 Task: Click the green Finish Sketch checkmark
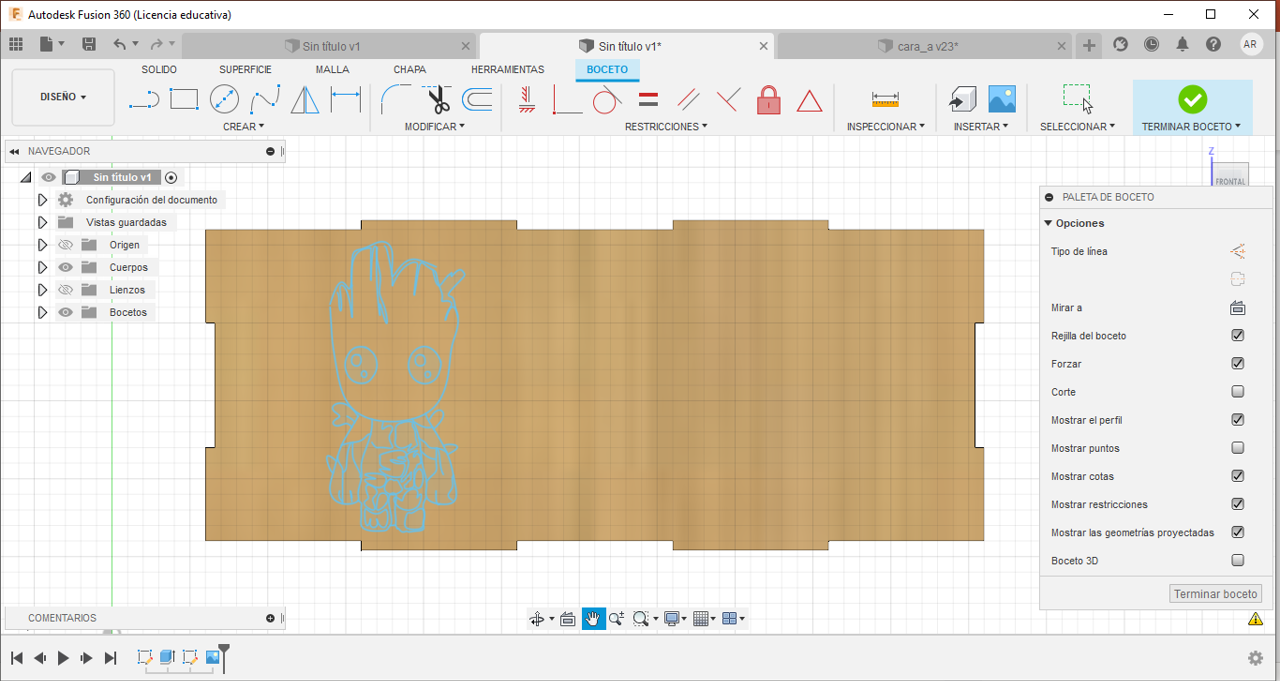pos(1192,99)
